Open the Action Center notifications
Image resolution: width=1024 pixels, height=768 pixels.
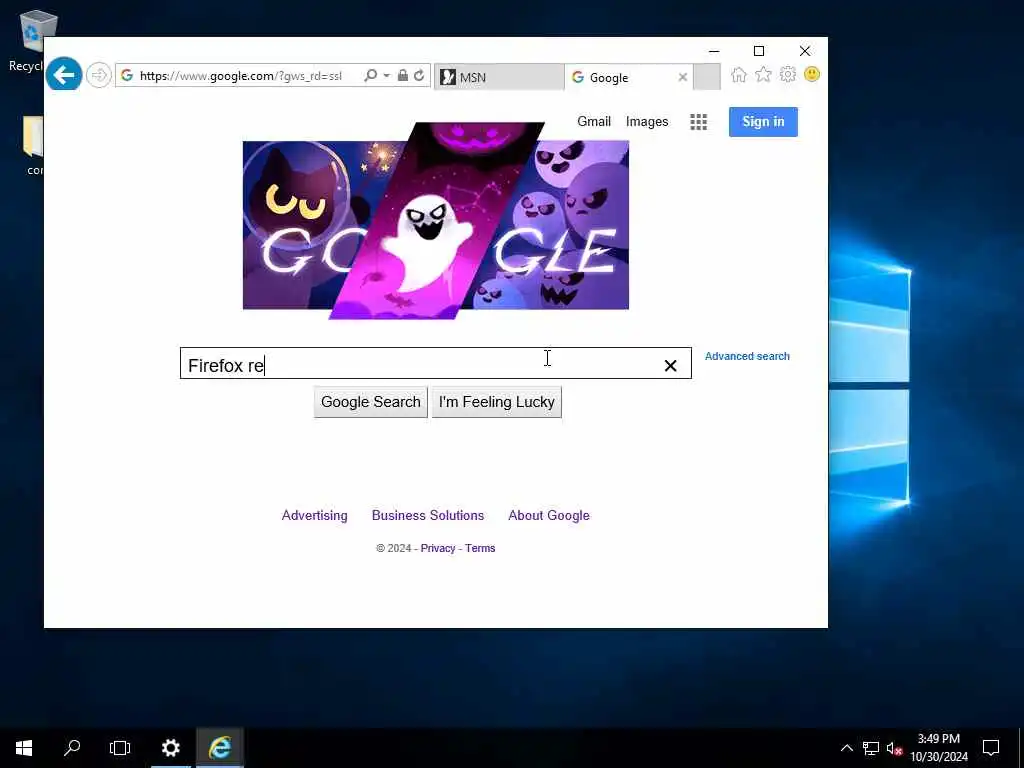[x=991, y=748]
